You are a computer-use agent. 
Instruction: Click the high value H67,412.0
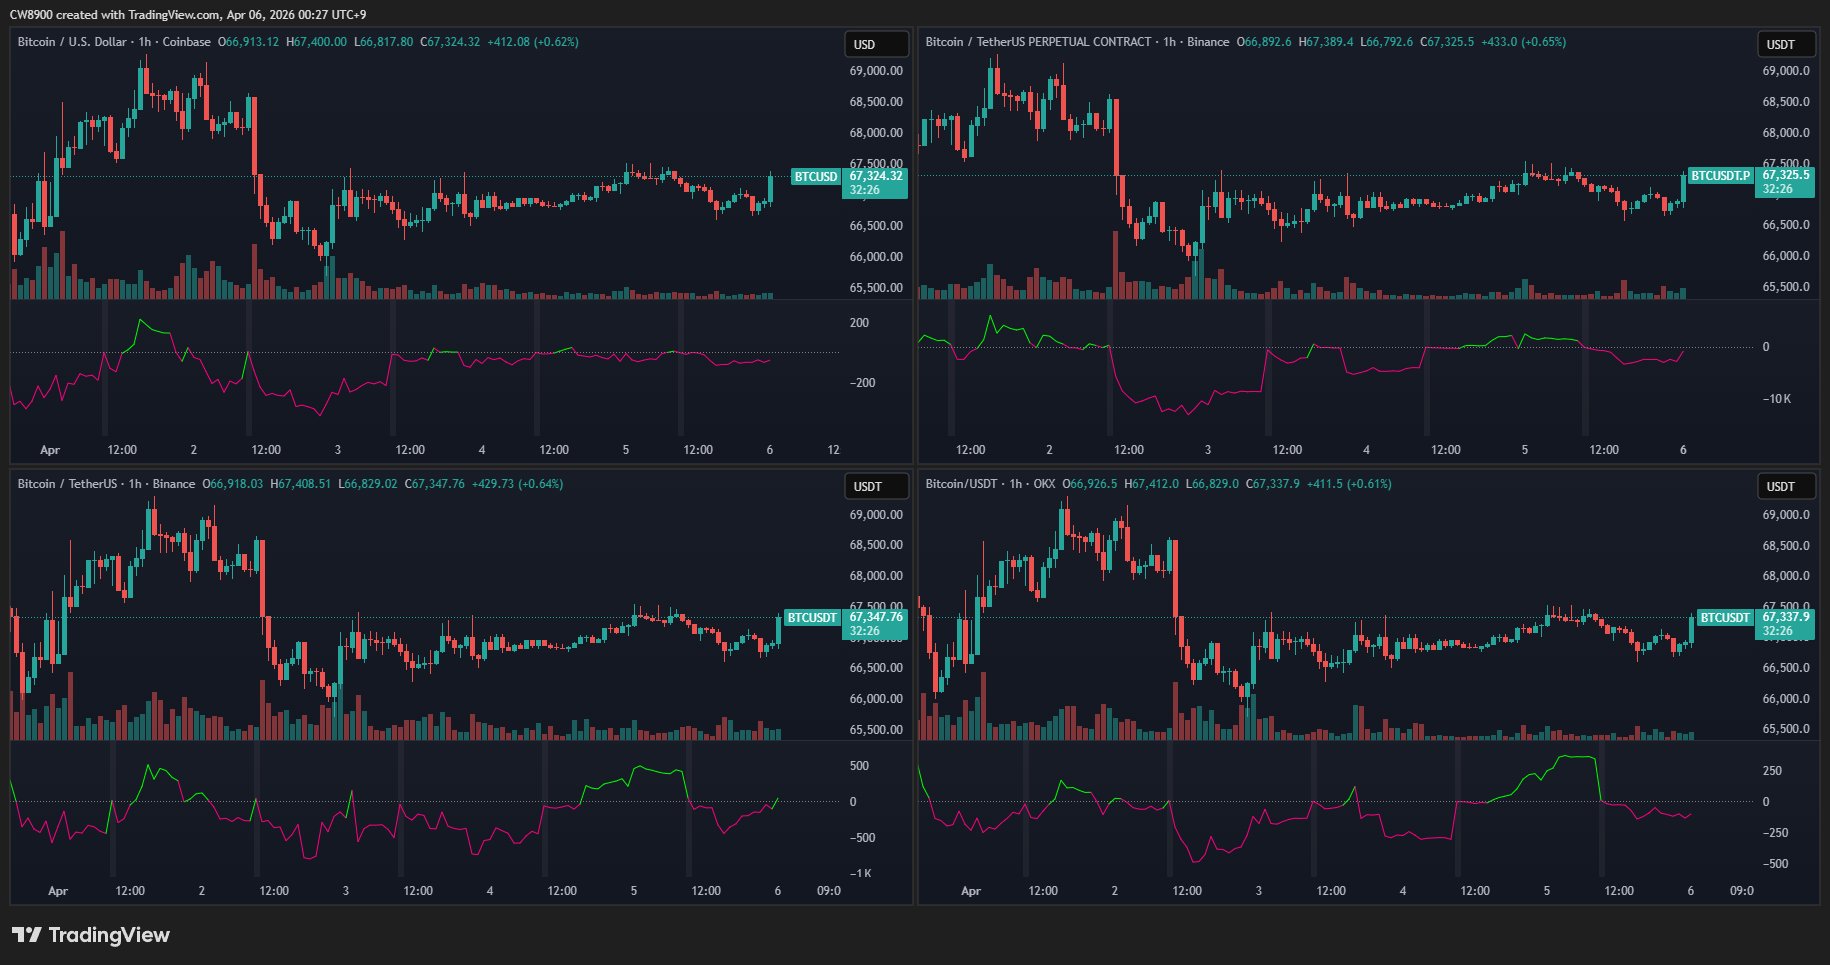1152,484
